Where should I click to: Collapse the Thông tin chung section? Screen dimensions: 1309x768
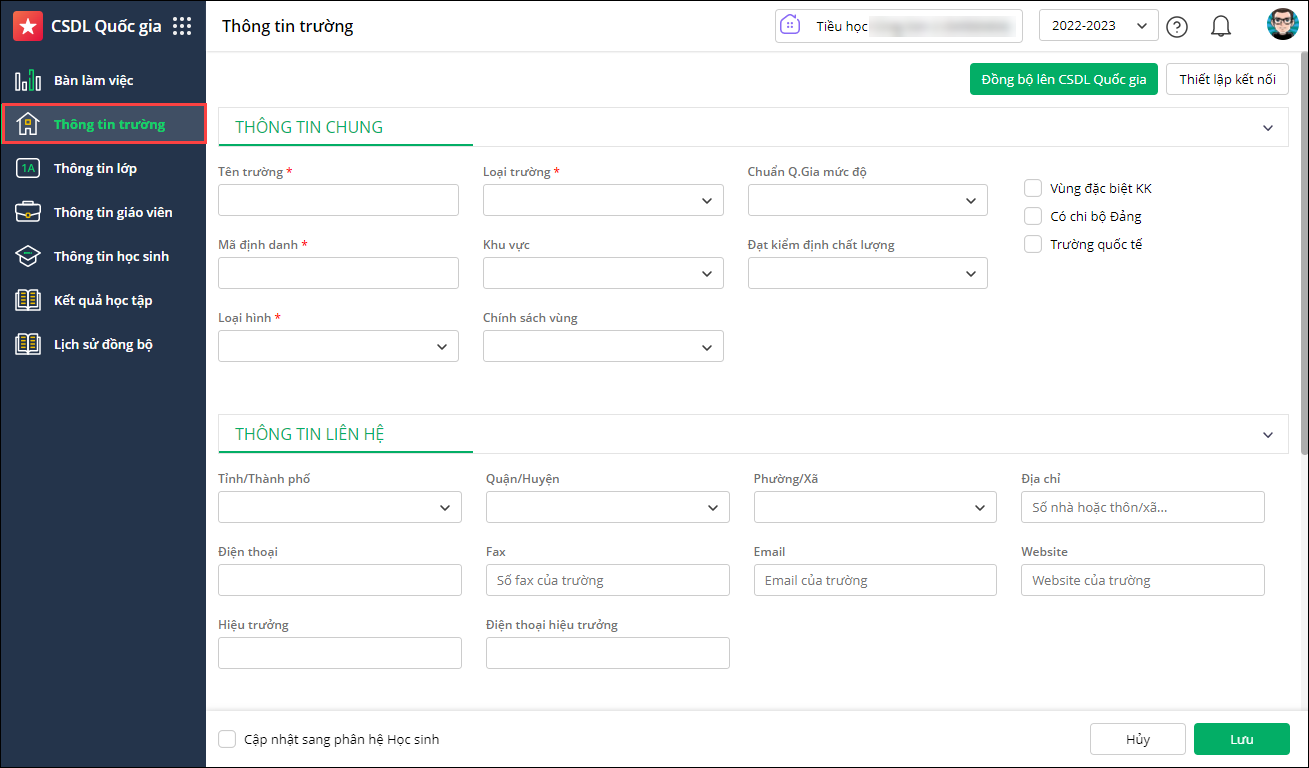(x=1268, y=128)
